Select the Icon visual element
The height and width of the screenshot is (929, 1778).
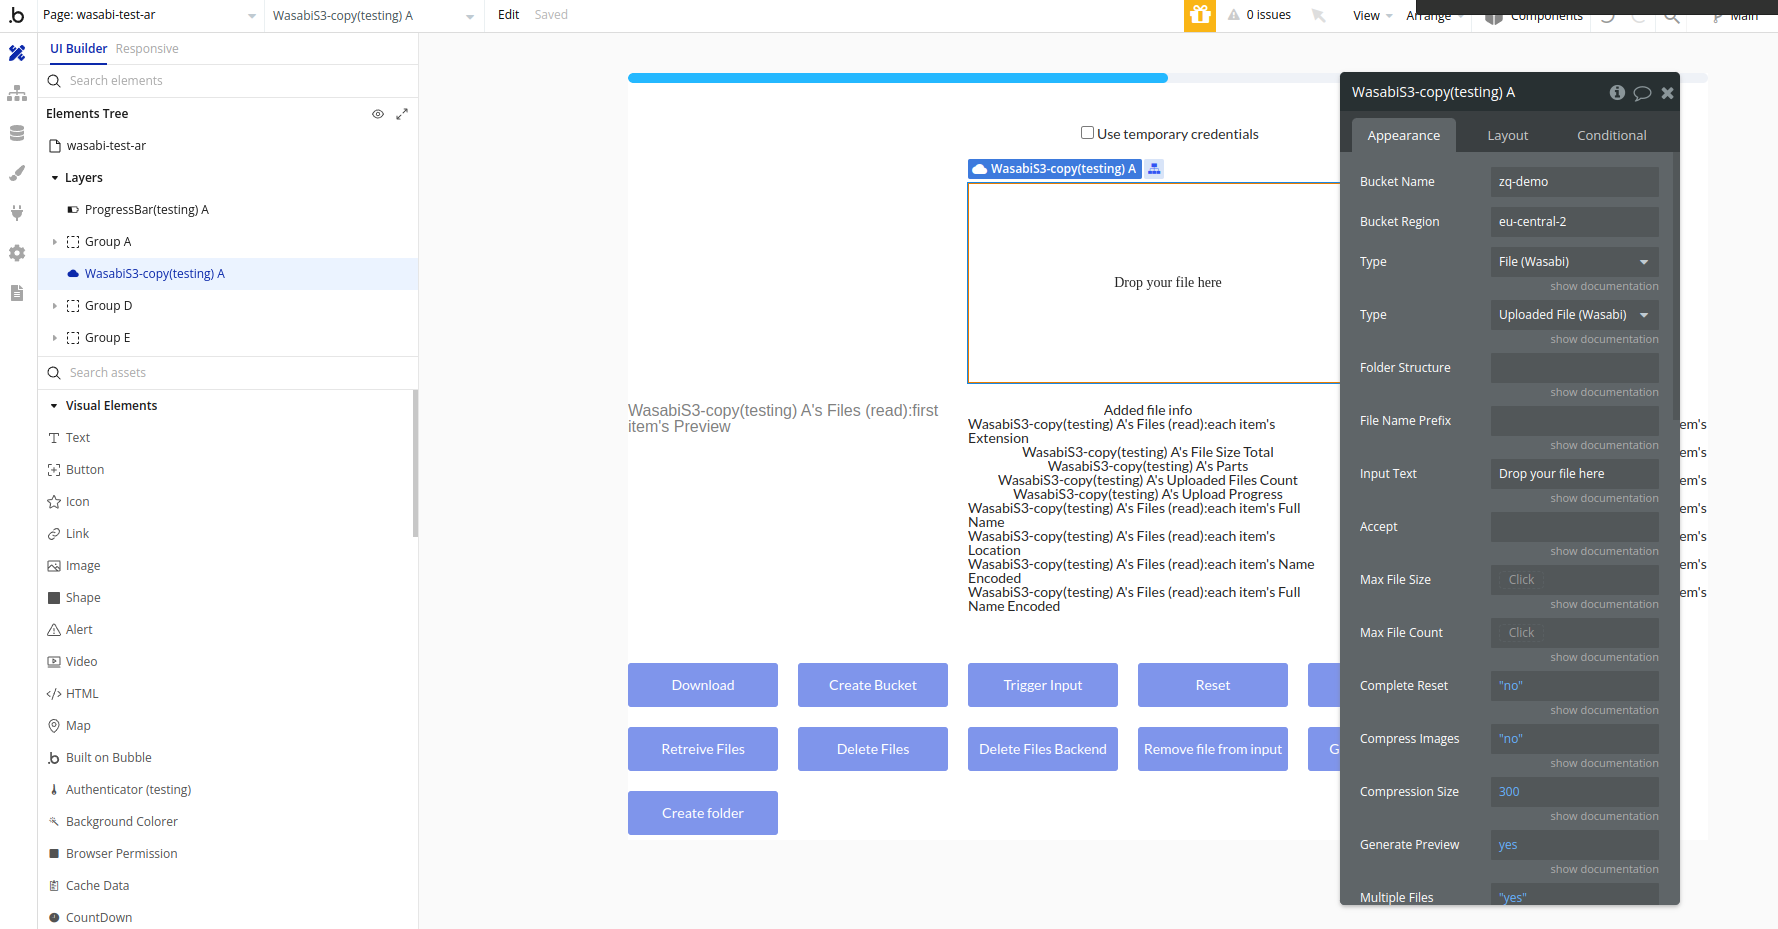click(x=78, y=502)
